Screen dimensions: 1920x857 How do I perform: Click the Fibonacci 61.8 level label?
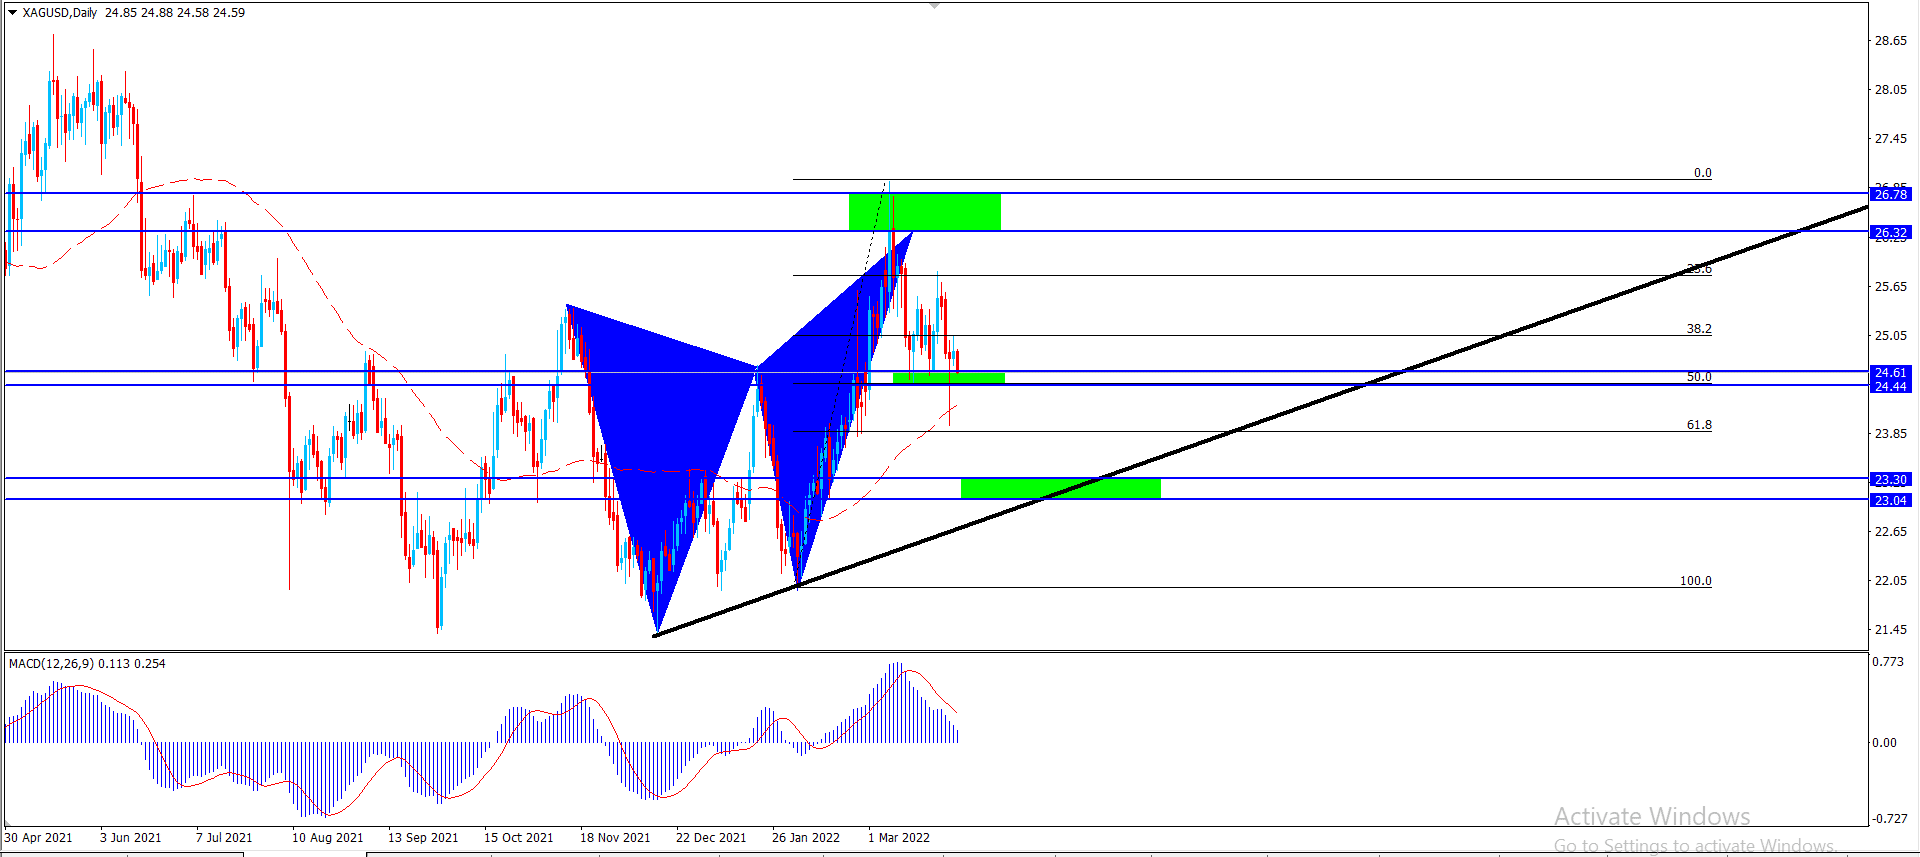coord(1698,425)
